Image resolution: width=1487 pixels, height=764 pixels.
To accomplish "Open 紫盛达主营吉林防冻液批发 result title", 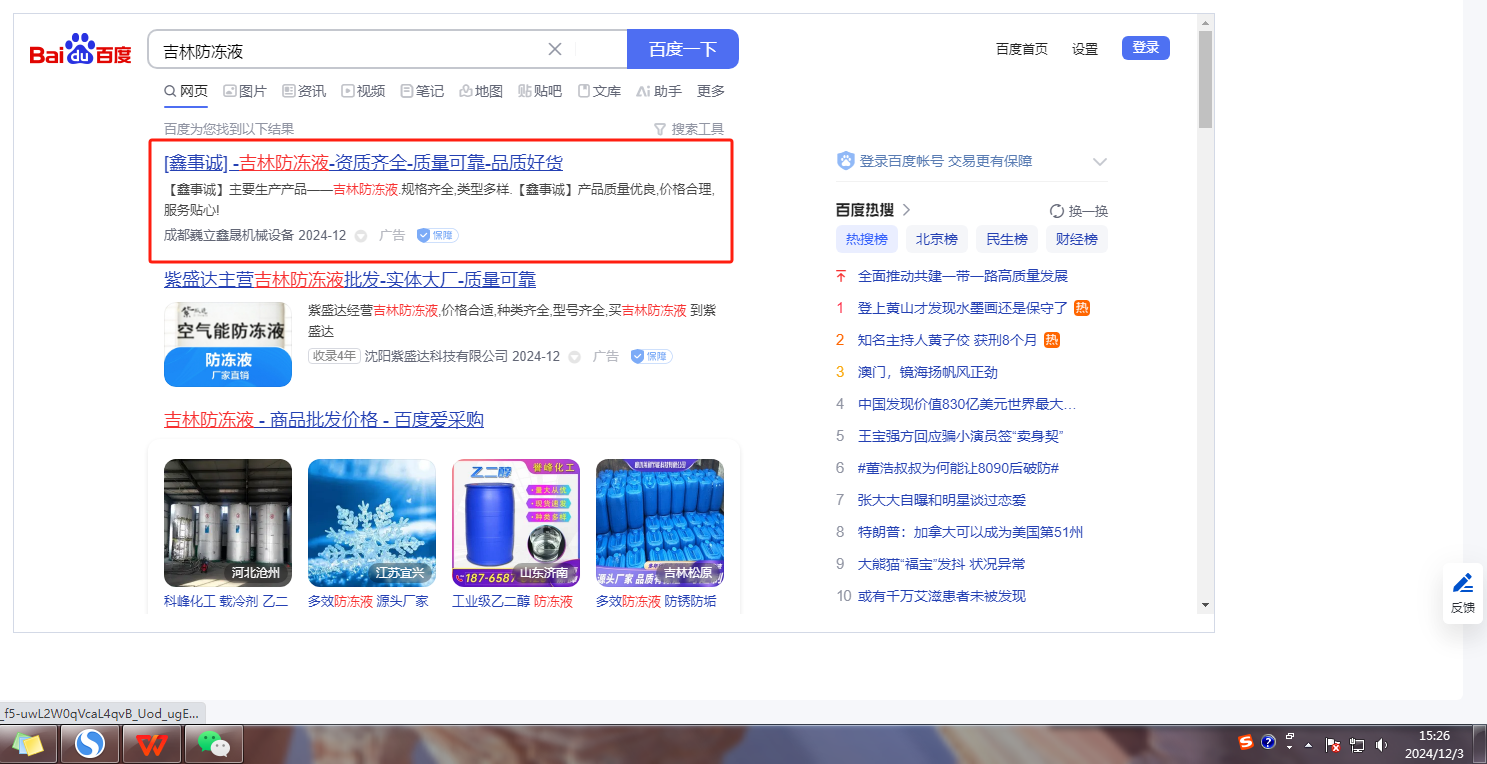I will coord(350,279).
